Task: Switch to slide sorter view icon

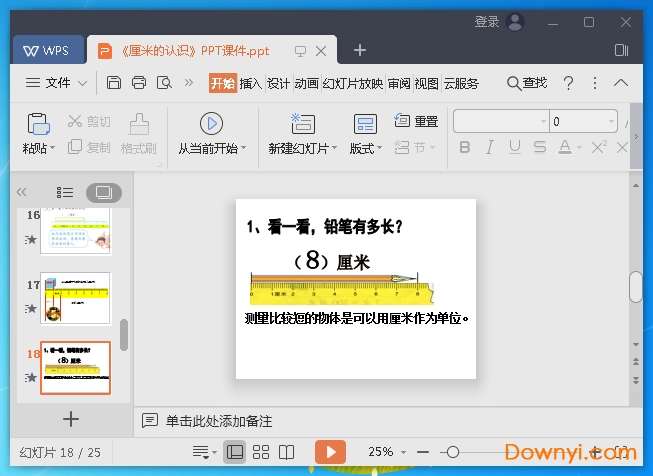Action: pyautogui.click(x=261, y=452)
